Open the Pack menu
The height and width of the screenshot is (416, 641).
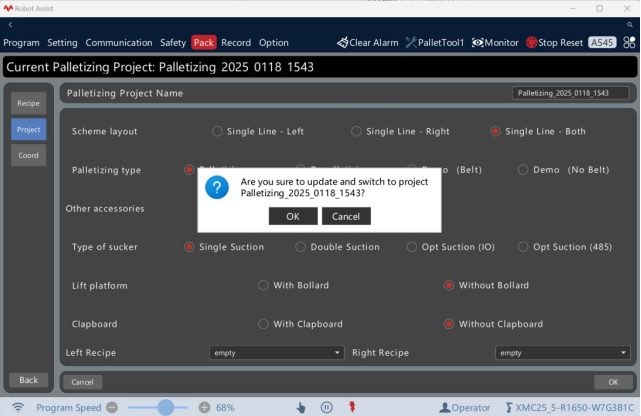click(204, 42)
